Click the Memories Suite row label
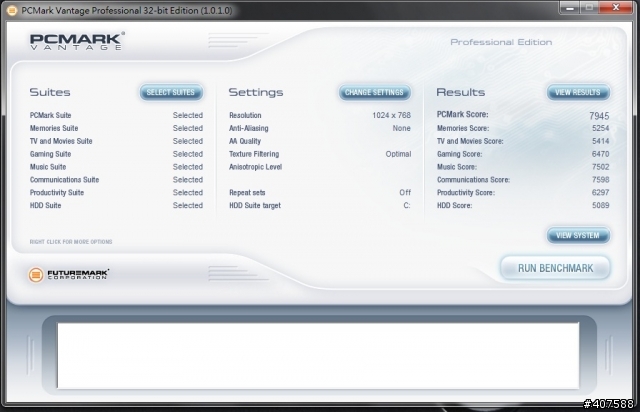The height and width of the screenshot is (412, 640). click(54, 128)
